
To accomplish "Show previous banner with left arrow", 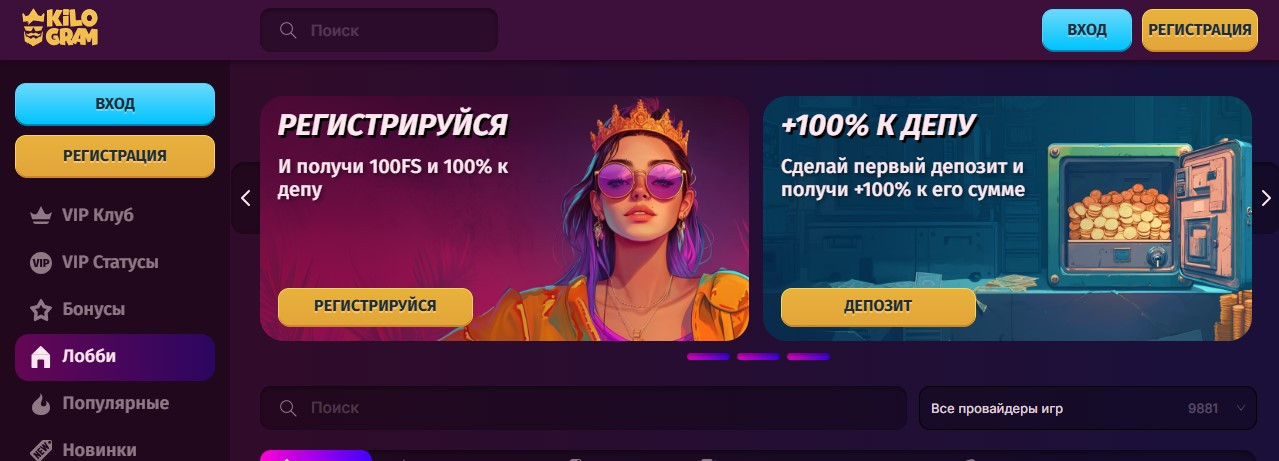I will tap(246, 198).
